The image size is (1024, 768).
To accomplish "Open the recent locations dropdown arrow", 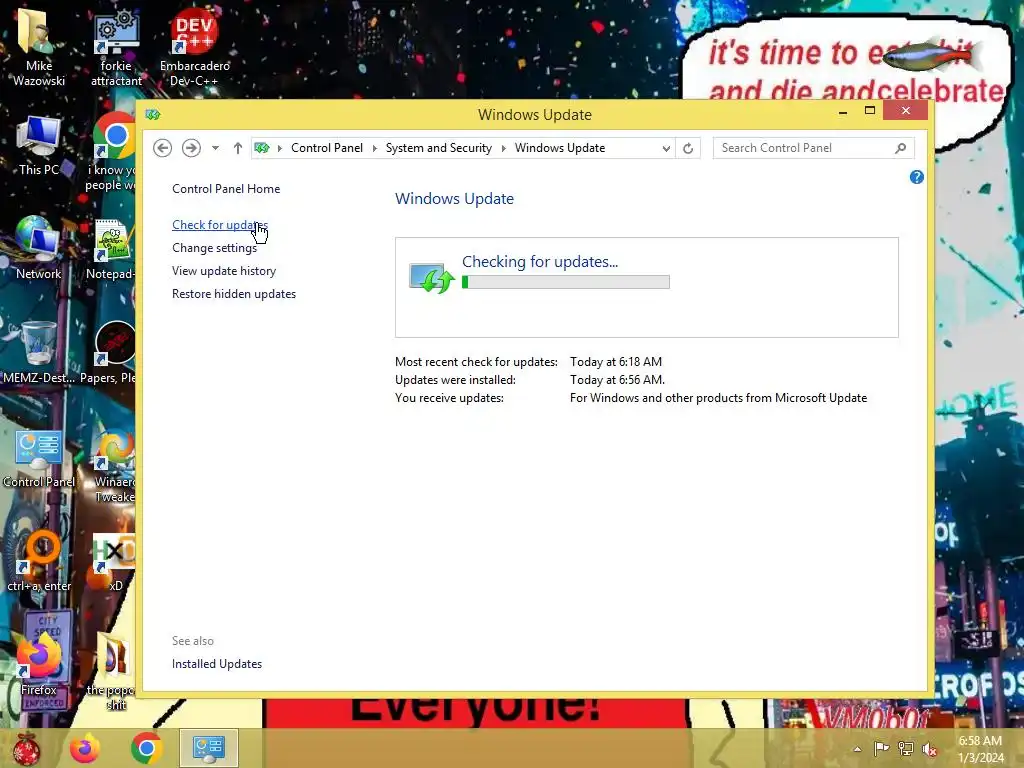I will tap(215, 148).
